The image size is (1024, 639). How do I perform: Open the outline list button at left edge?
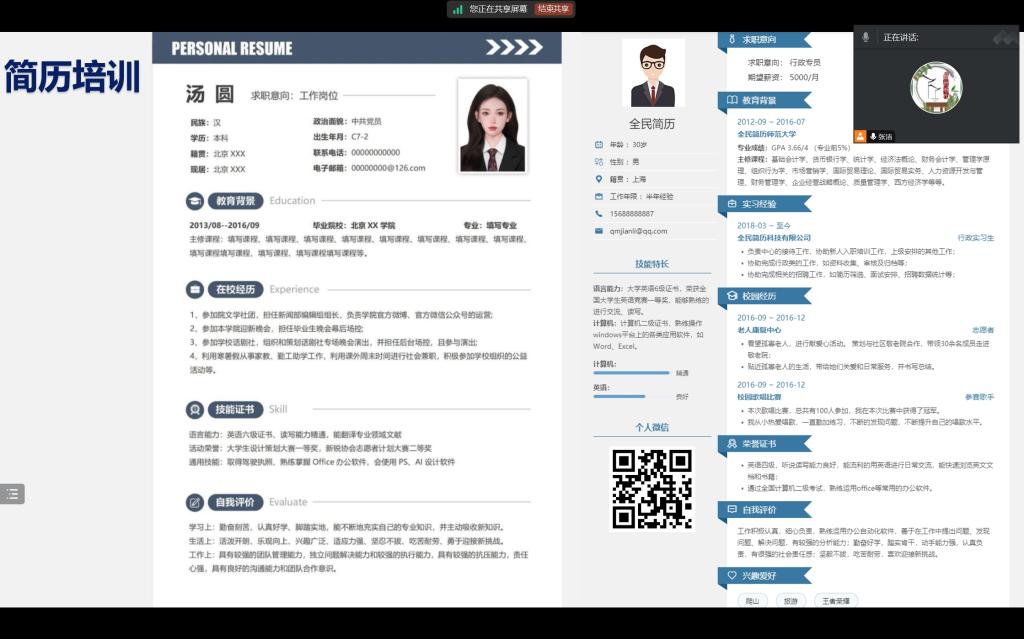(12, 493)
